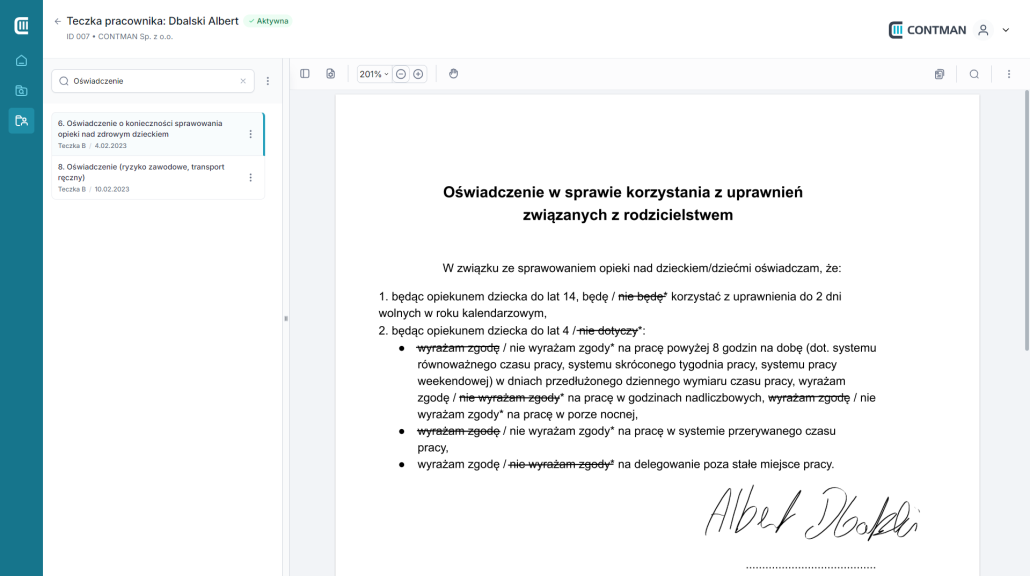Expand the user account dropdown chevron
This screenshot has height=576, width=1030.
point(1006,30)
